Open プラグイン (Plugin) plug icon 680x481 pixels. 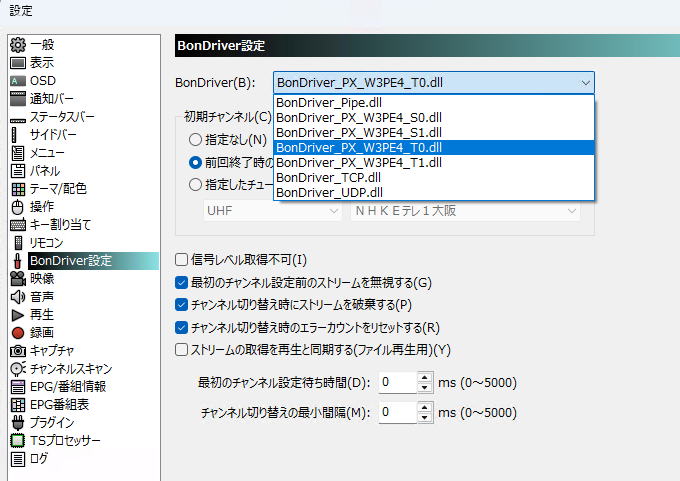[17, 422]
